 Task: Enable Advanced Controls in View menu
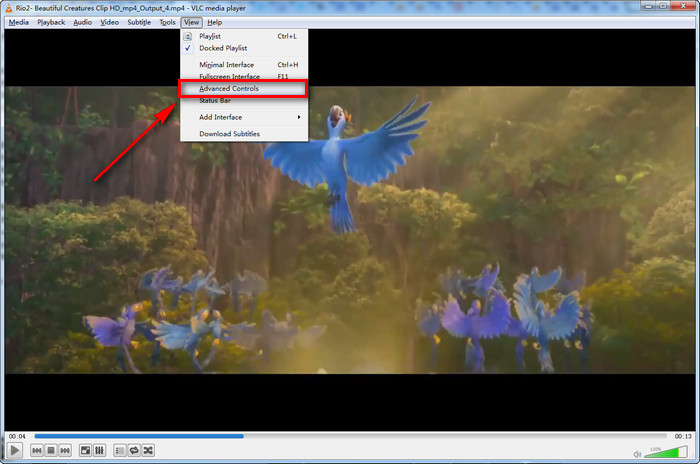click(x=243, y=88)
